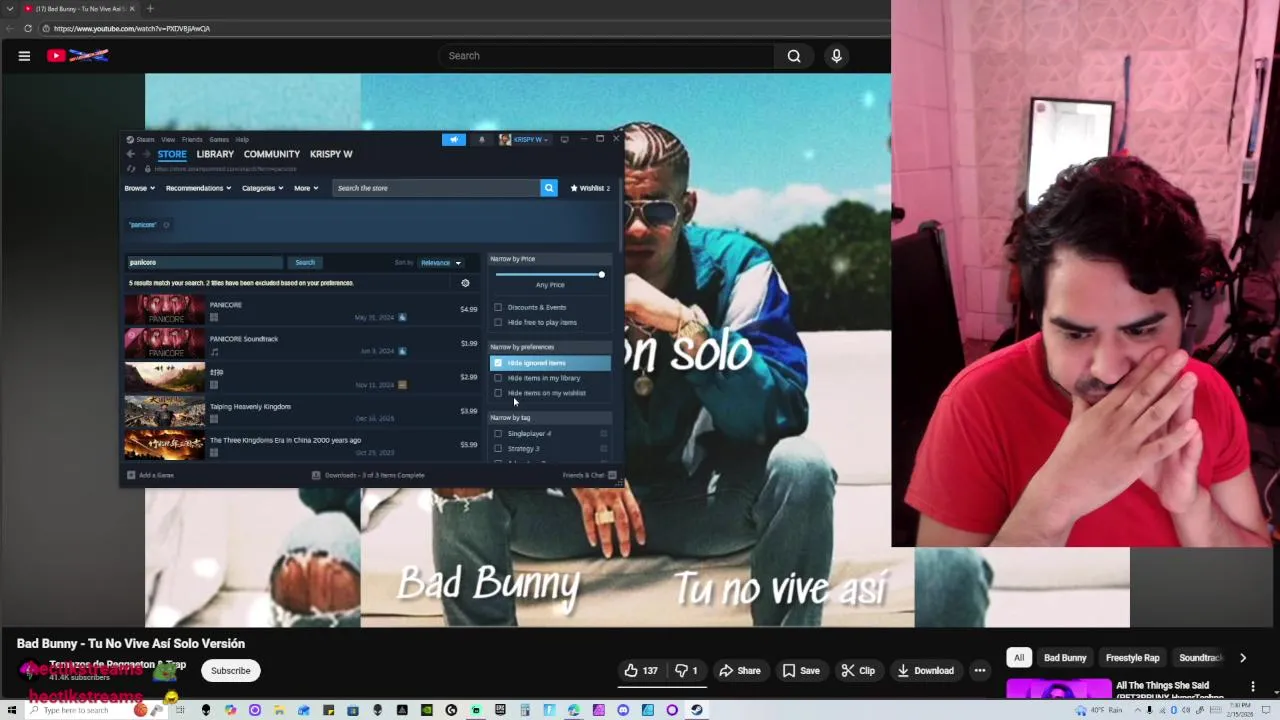Open the Taiping Heavenly Kingdom result
1280x720 pixels.
(x=301, y=411)
